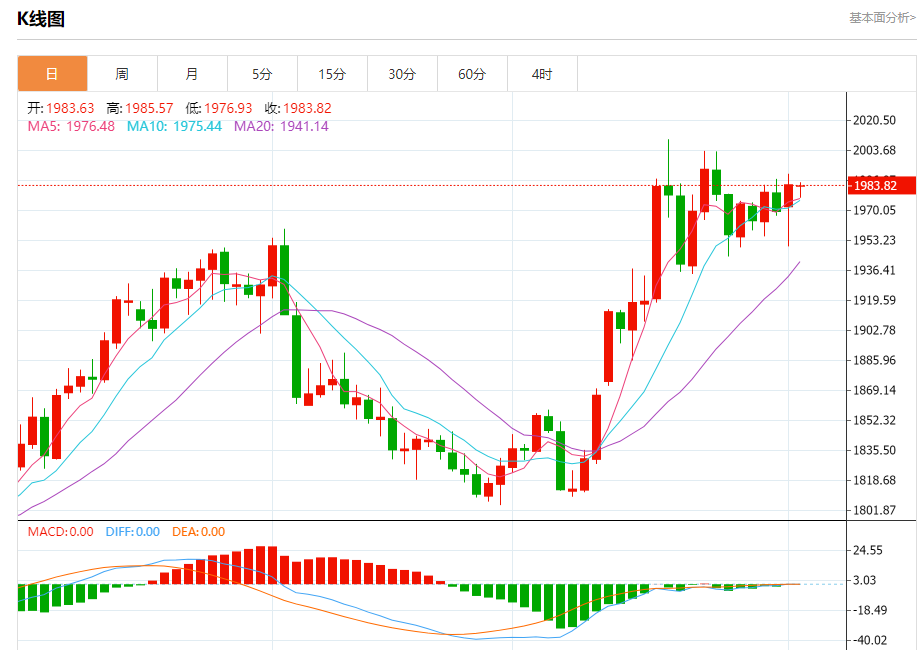Switch to the 周 weekly tab
This screenshot has height=650, width=921.
pyautogui.click(x=122, y=74)
